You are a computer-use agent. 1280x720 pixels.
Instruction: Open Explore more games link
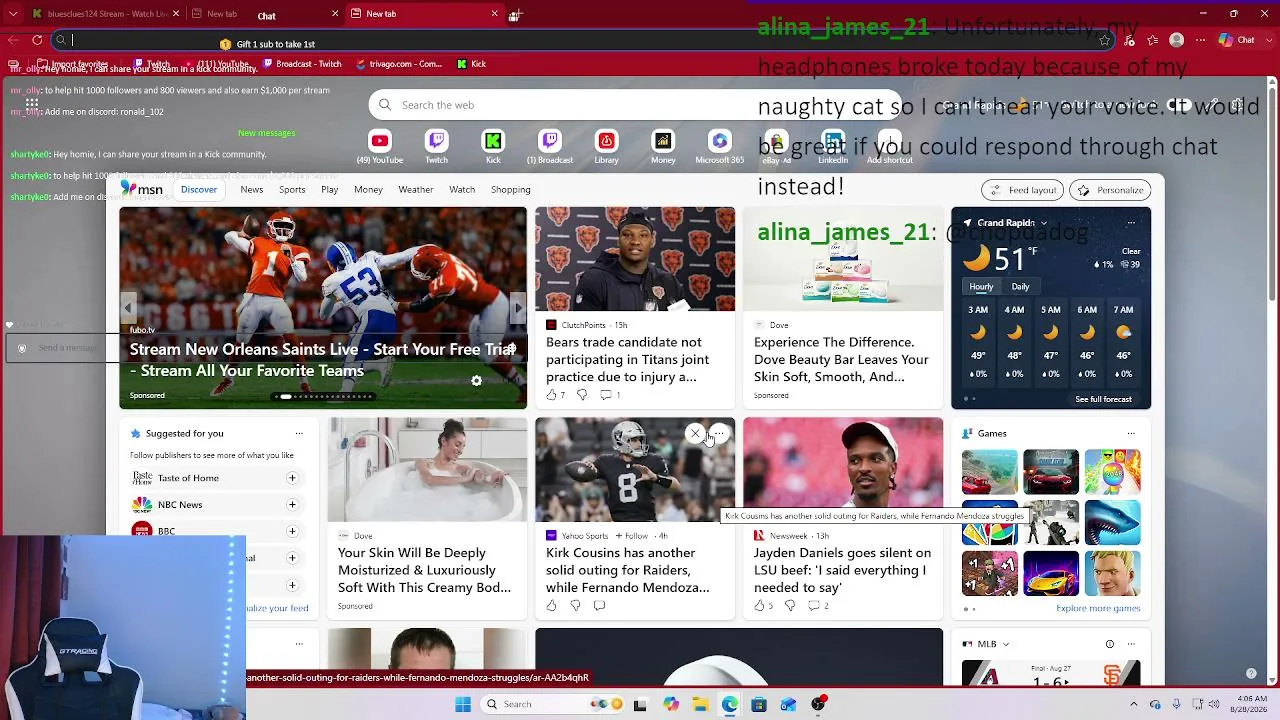click(1098, 608)
